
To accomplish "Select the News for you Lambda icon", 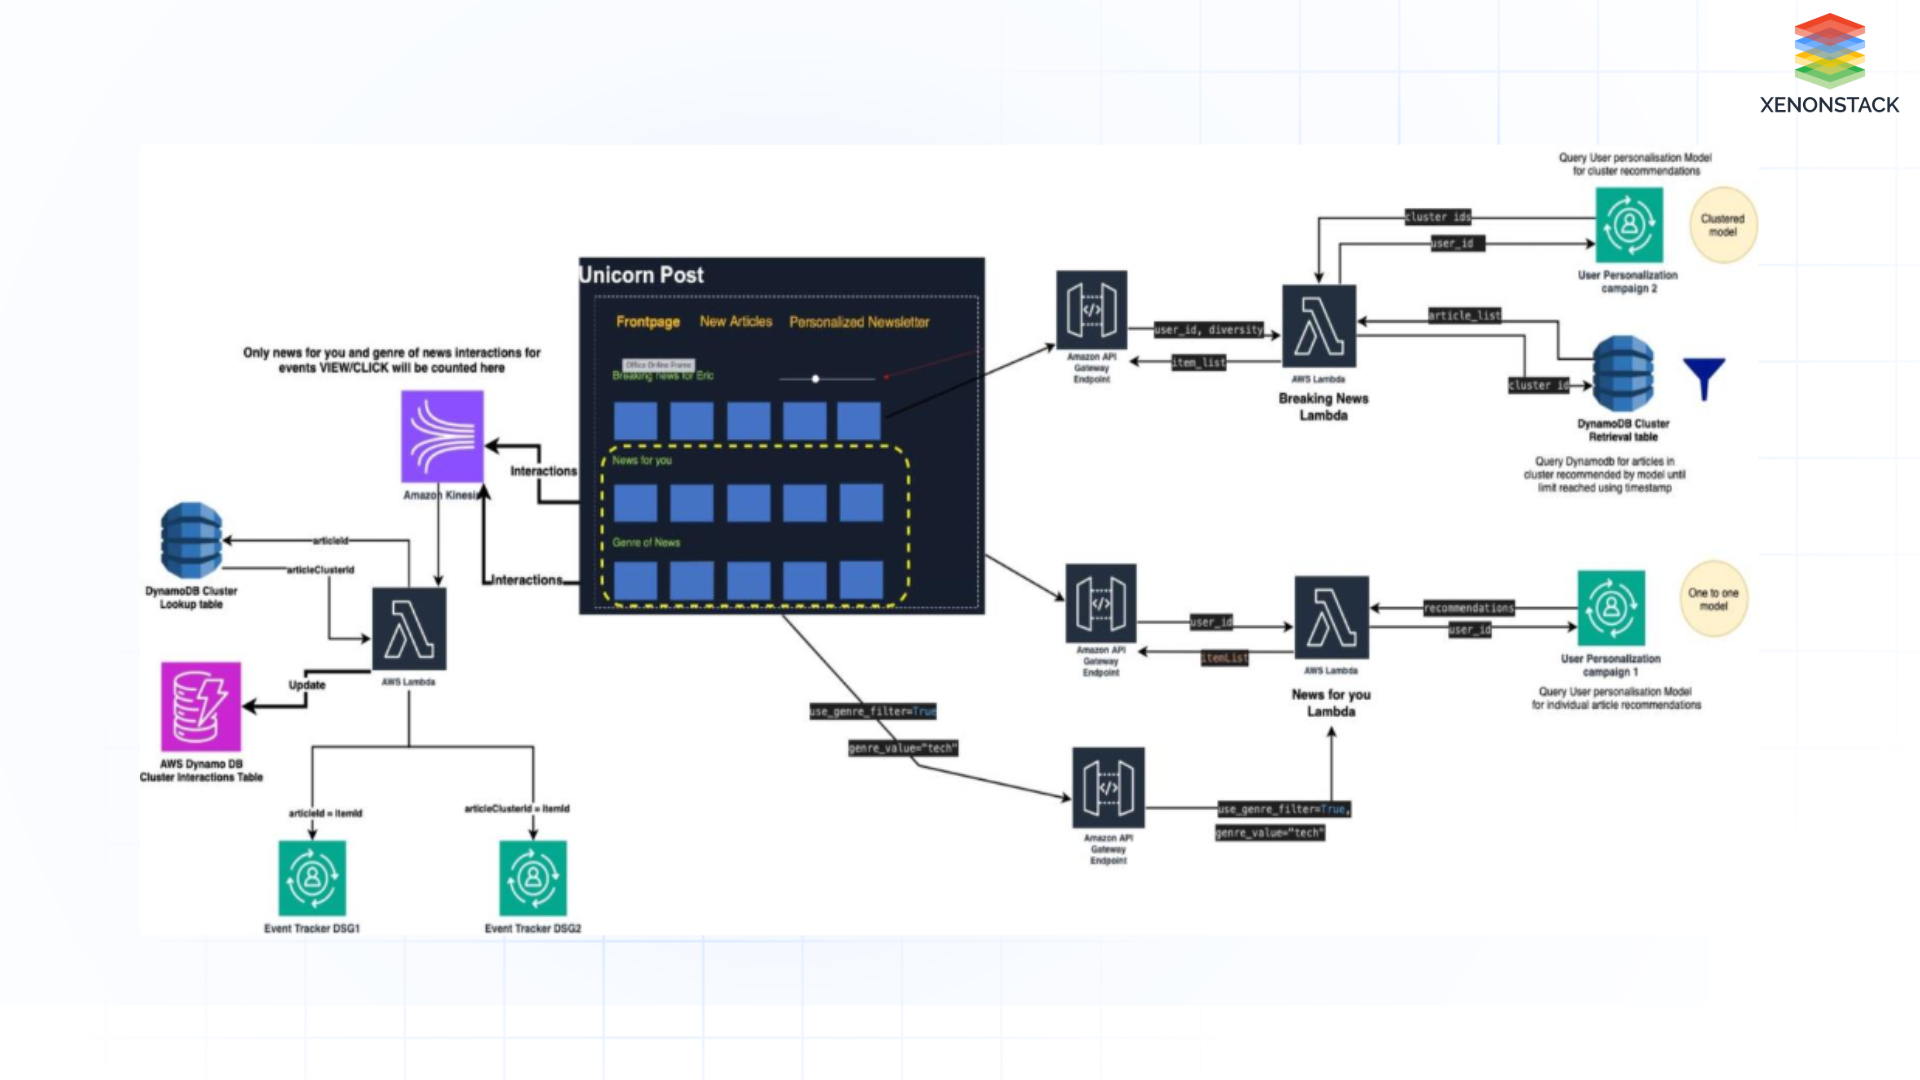I will 1332,617.
